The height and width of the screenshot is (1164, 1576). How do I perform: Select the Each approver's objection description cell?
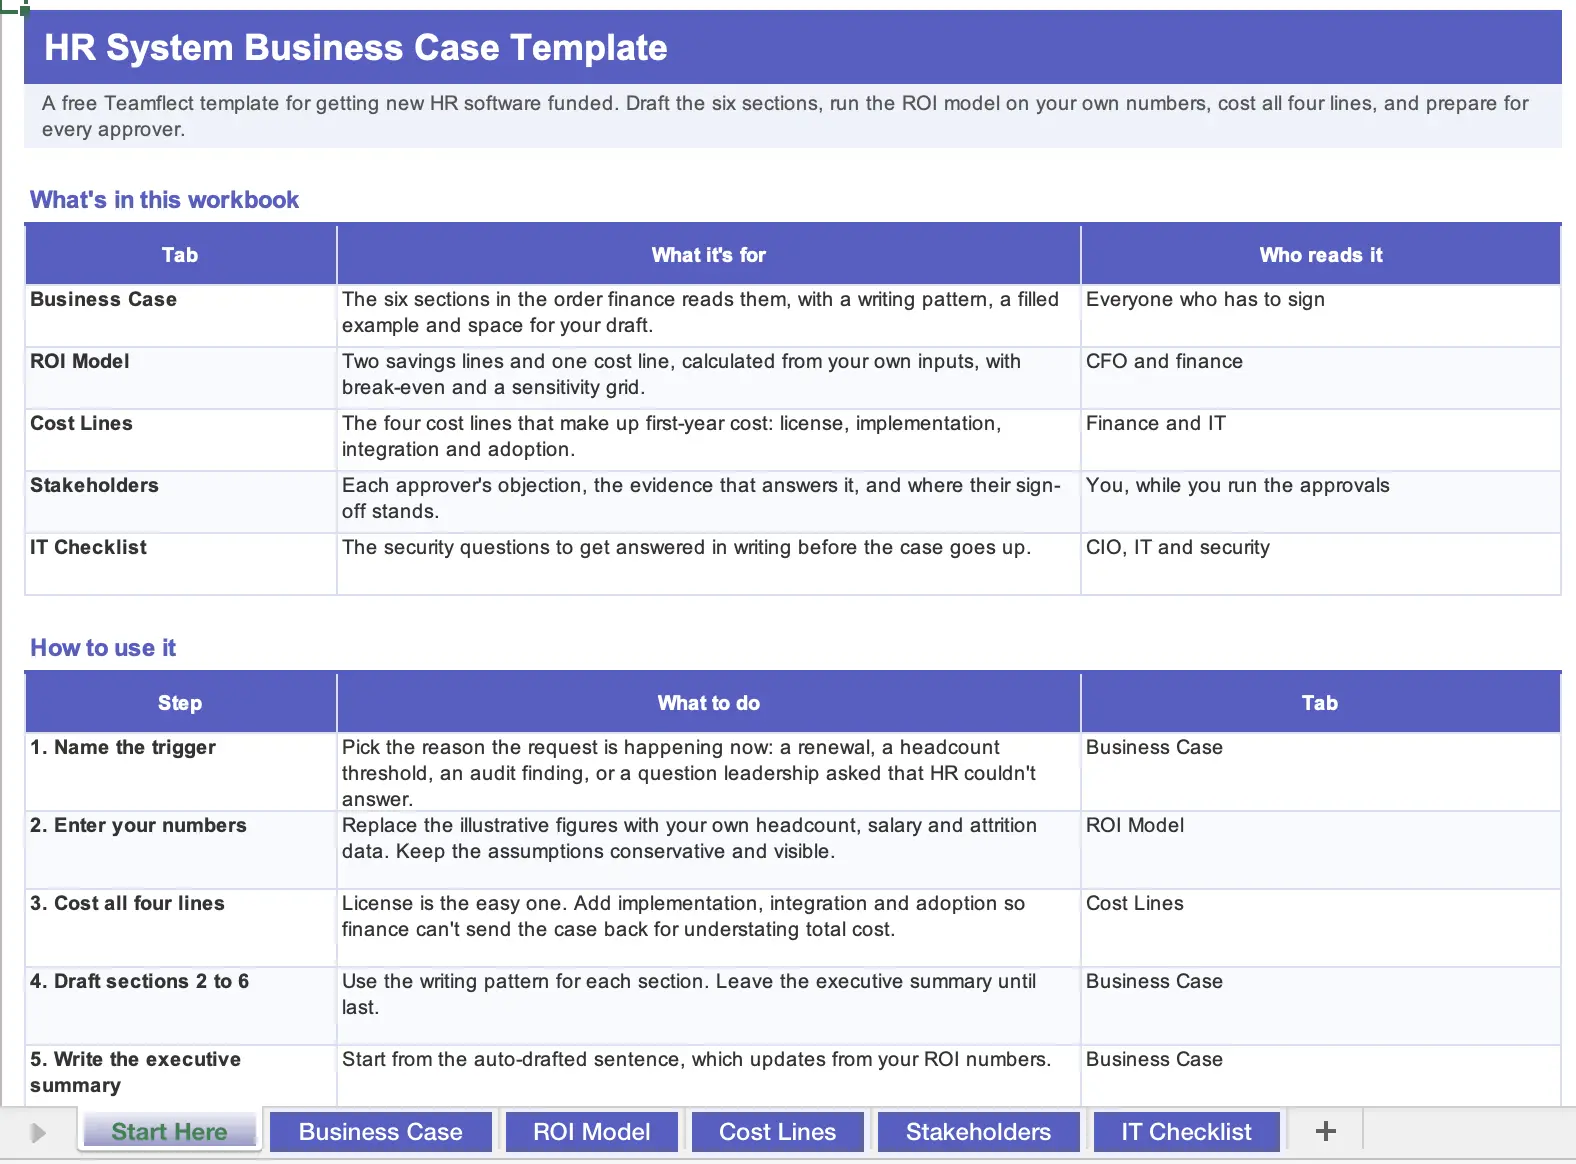708,502
